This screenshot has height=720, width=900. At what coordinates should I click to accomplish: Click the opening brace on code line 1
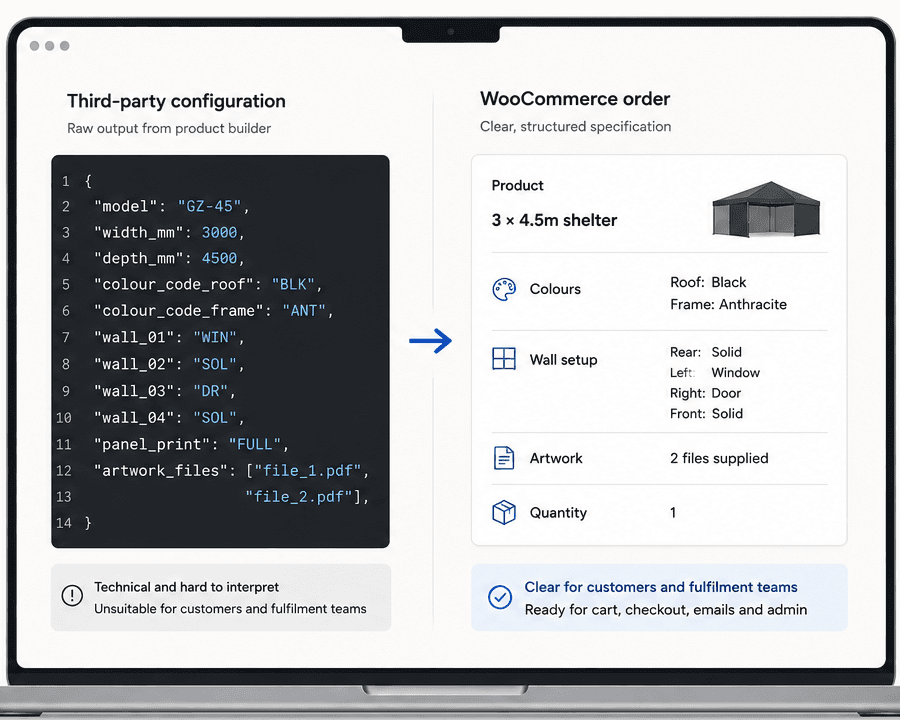(x=88, y=181)
